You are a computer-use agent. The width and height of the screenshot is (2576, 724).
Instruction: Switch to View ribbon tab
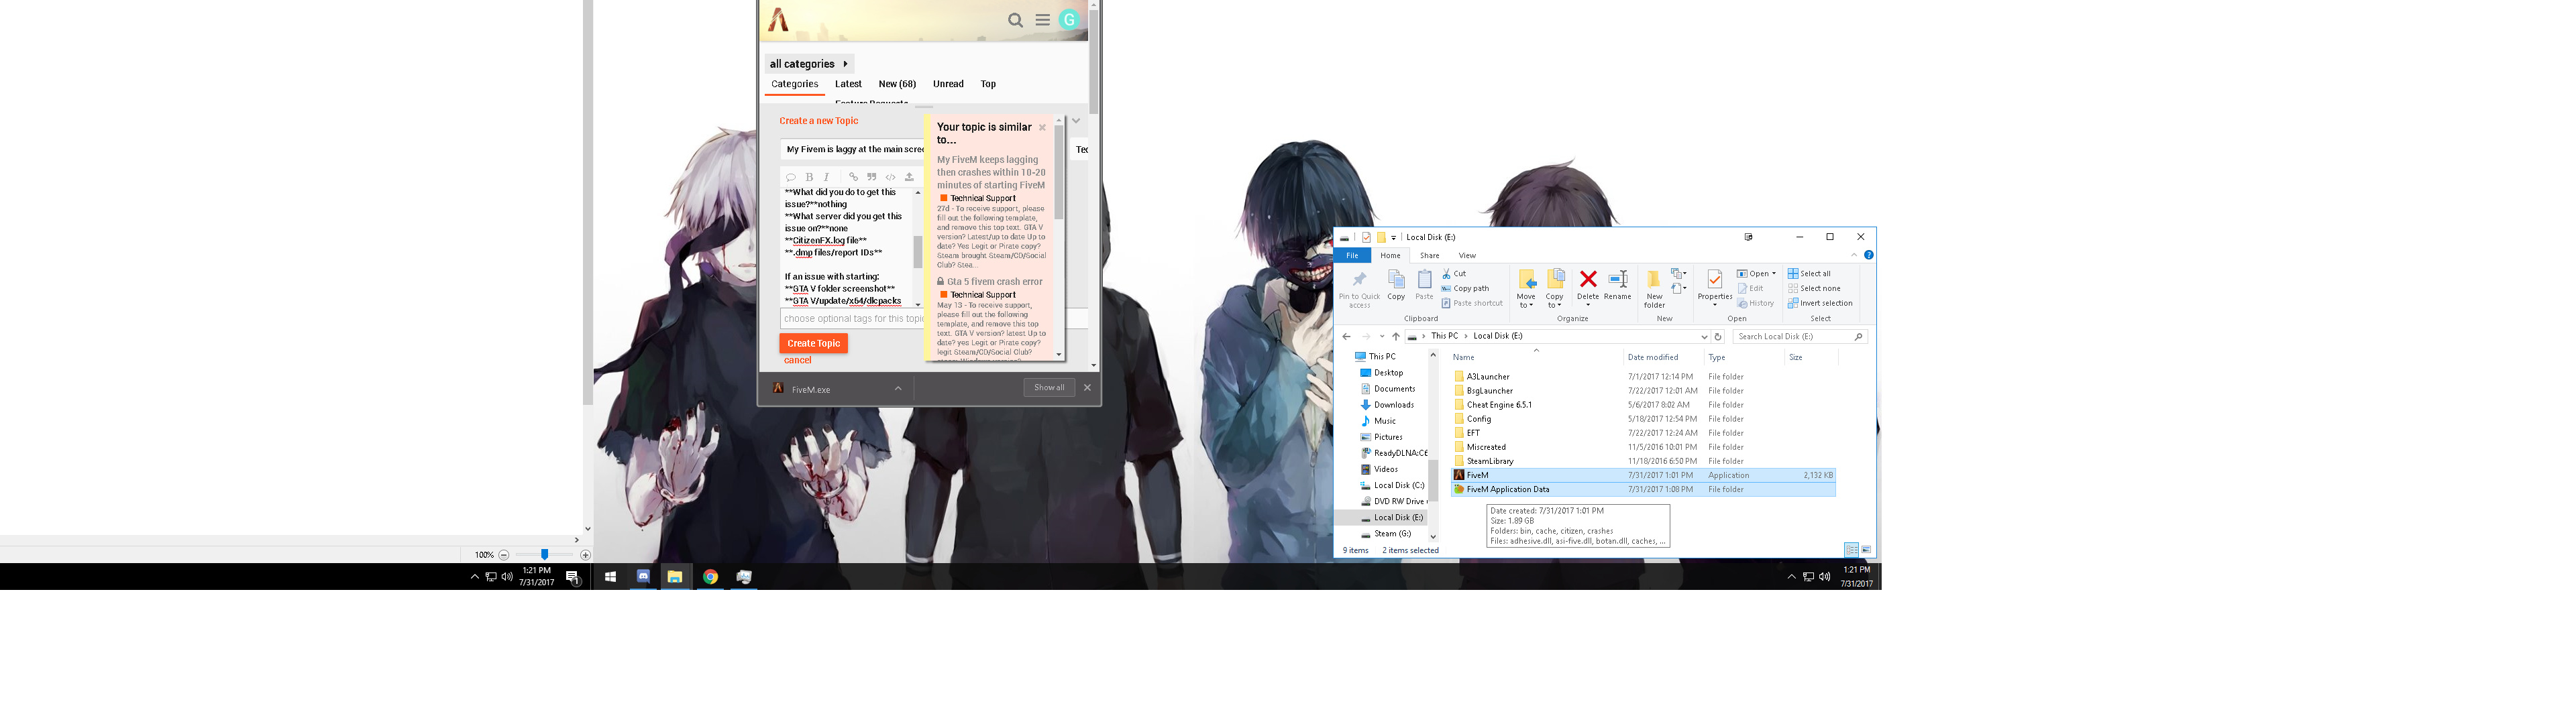tap(1467, 255)
